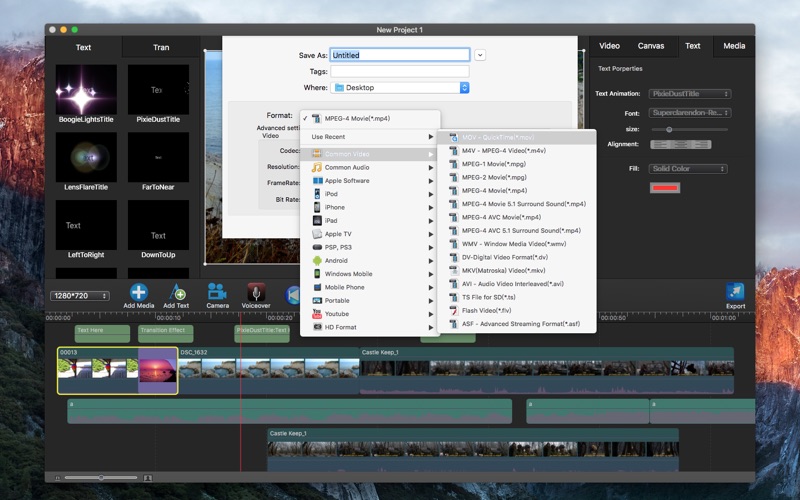Choose MPEG-4 AVC Movie(*.mp4)
Image resolution: width=800 pixels, height=500 pixels.
[x=516, y=217]
